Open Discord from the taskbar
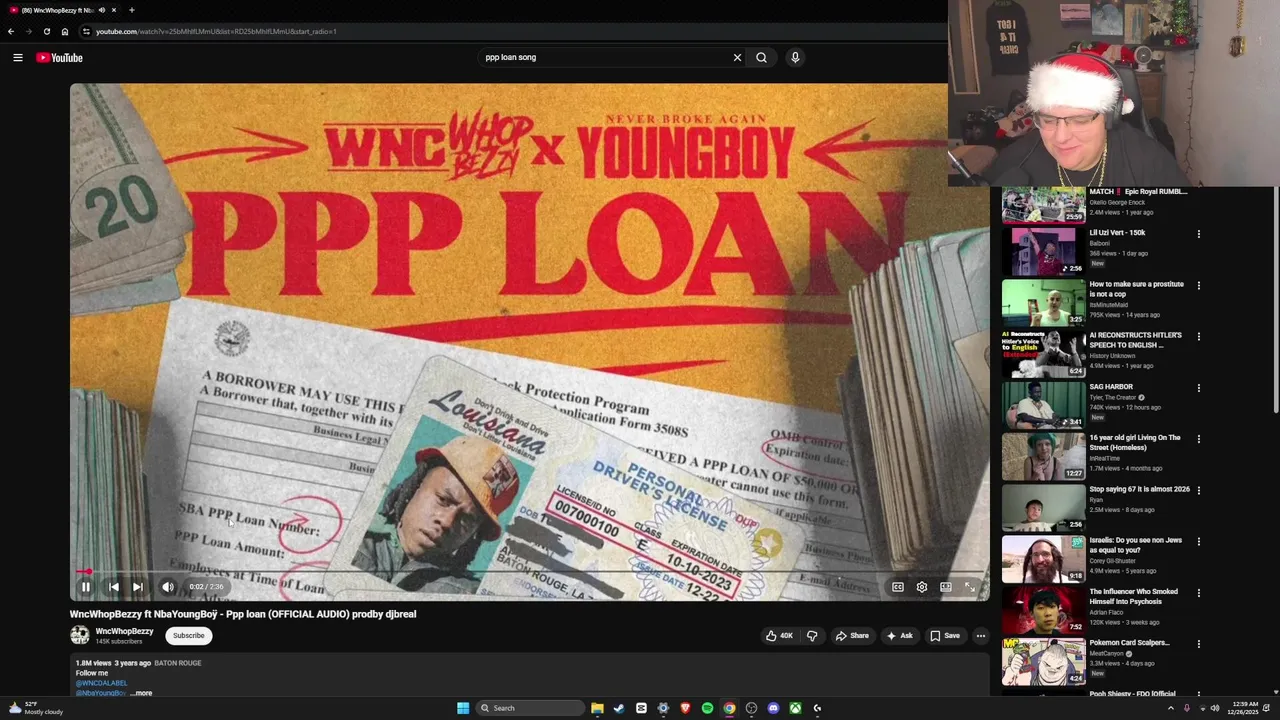 coord(773,708)
